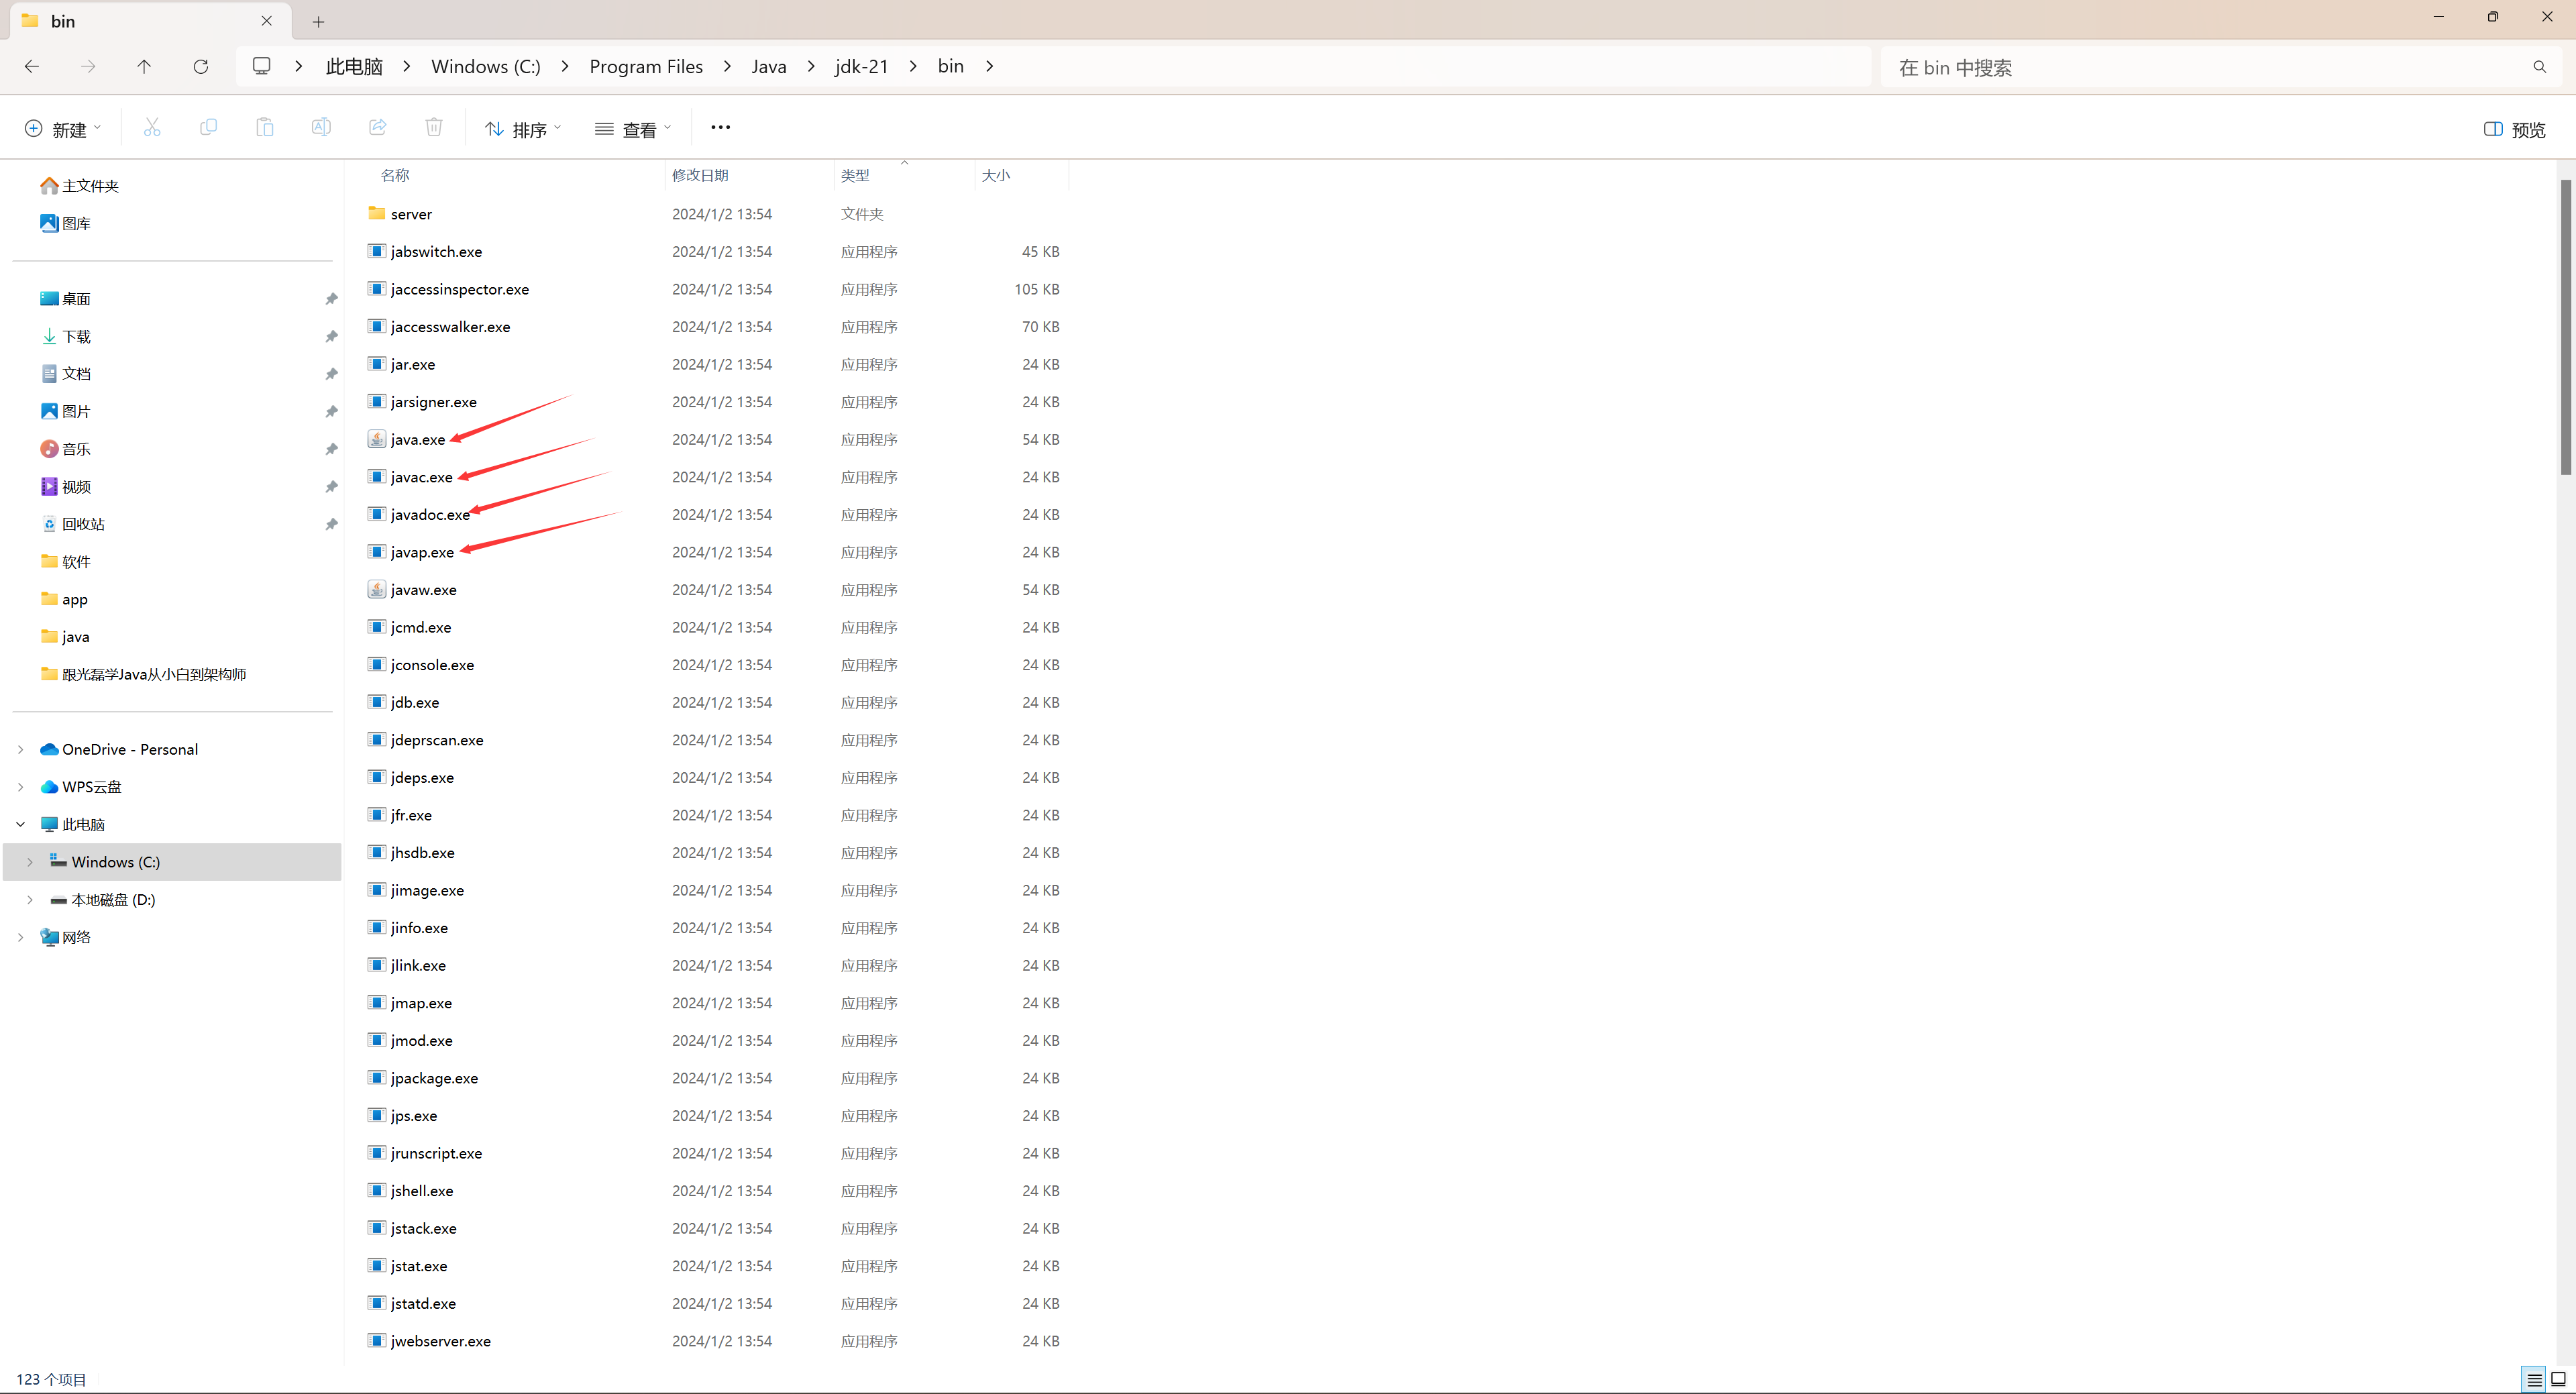Open the three-dot more options menu
The height and width of the screenshot is (1394, 2576).
pos(720,128)
